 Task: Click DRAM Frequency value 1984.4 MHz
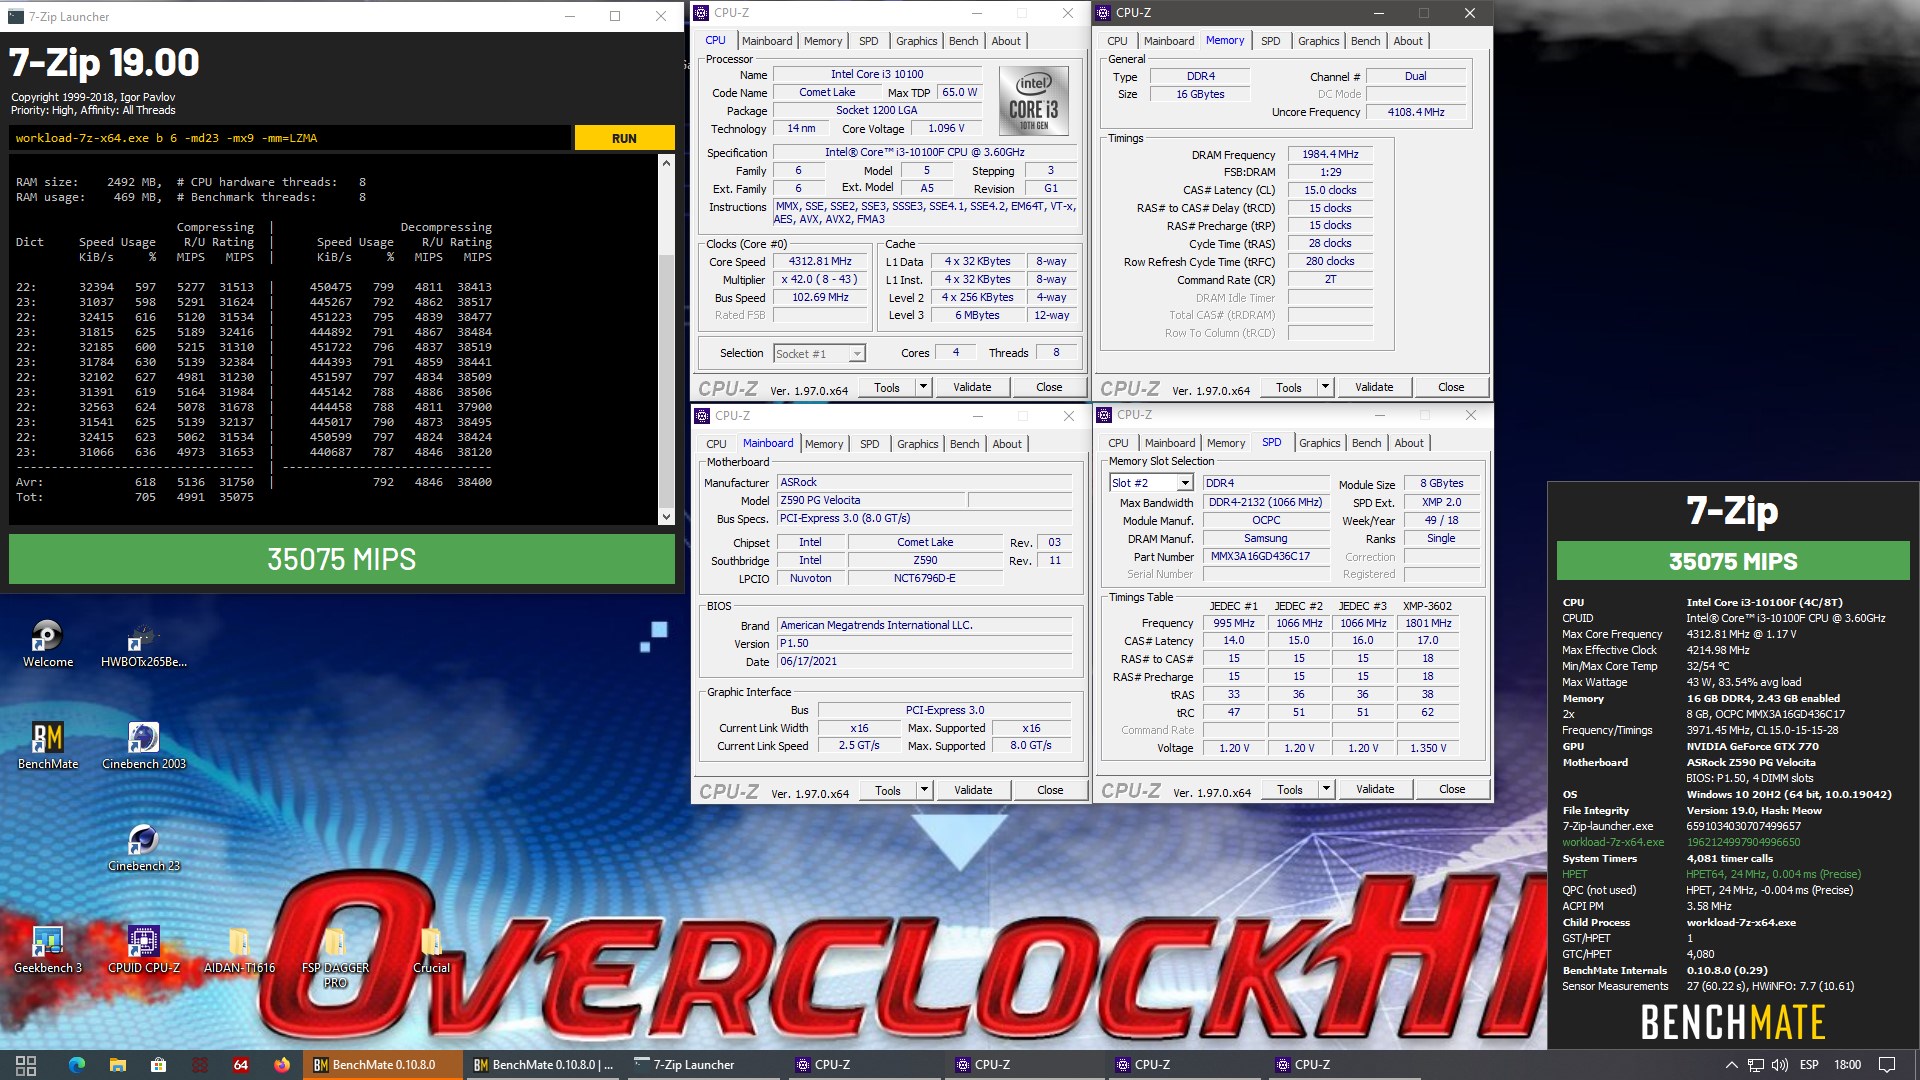coord(1330,154)
